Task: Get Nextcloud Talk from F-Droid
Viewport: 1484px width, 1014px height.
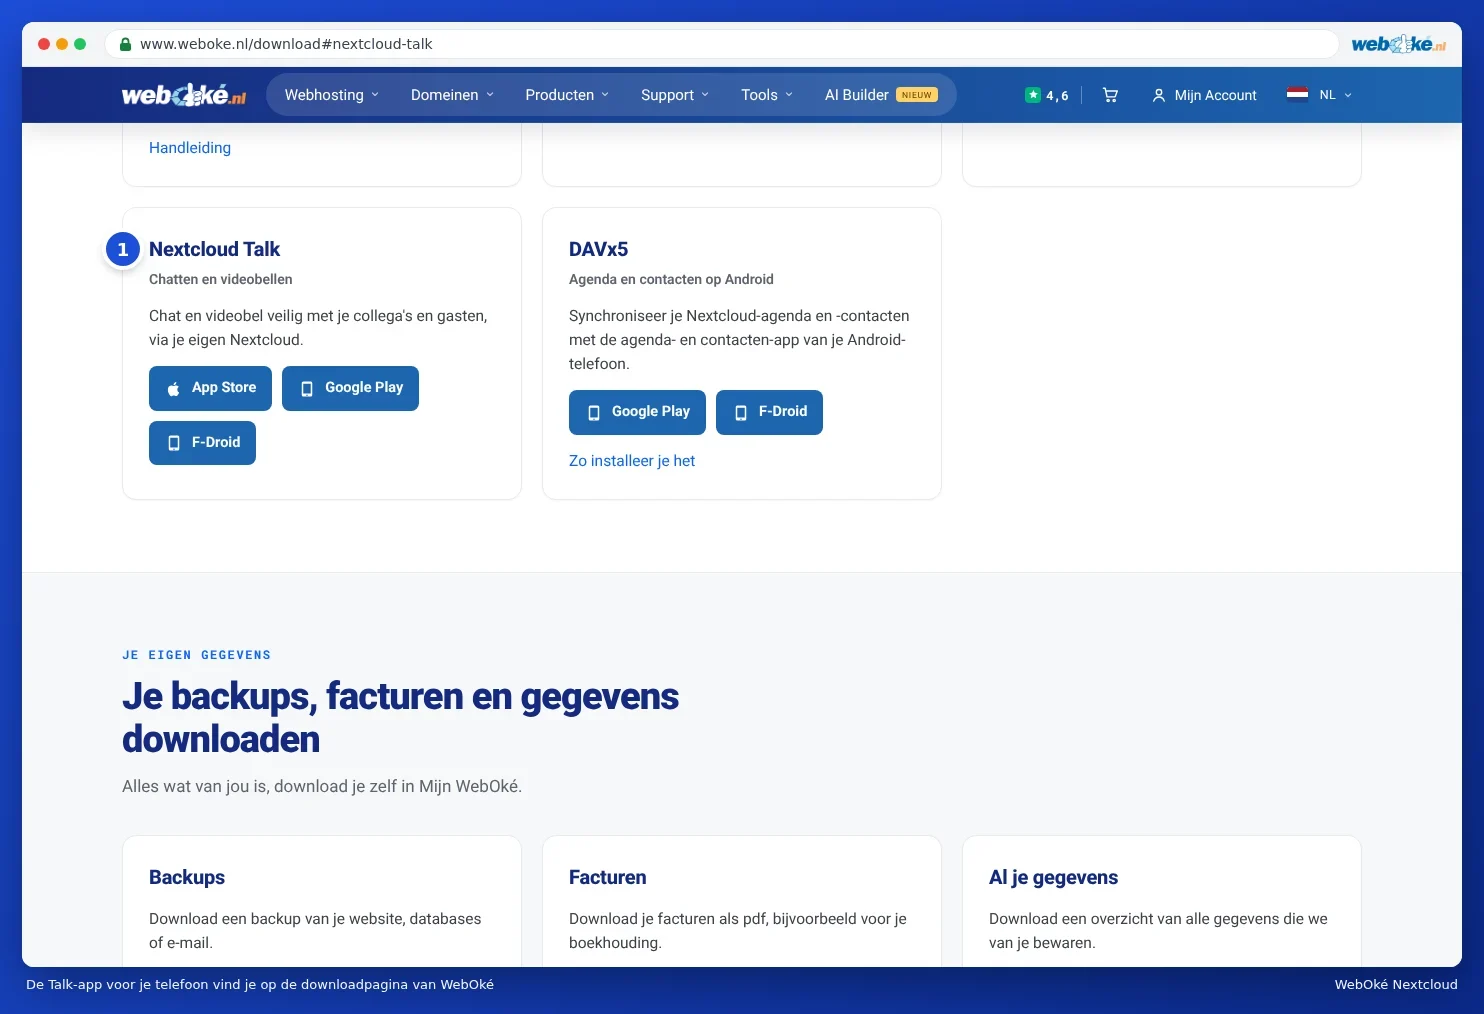Action: tap(202, 443)
